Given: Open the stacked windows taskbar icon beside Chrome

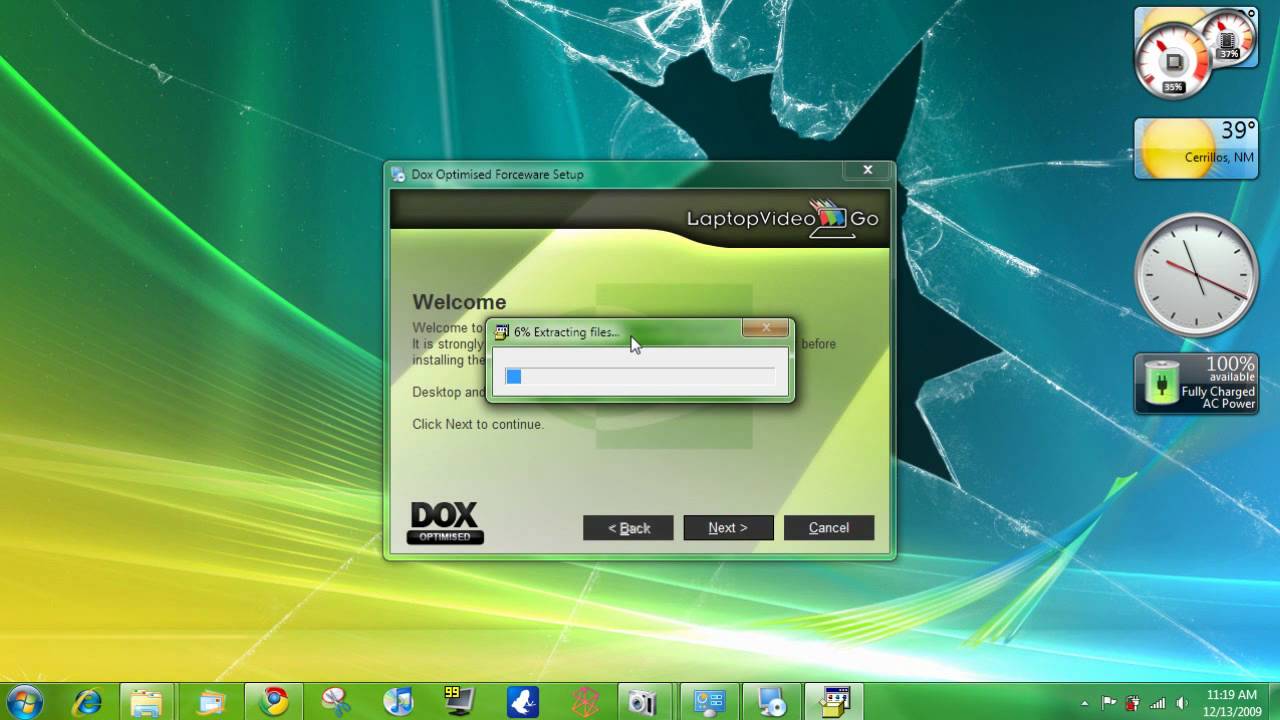Looking at the screenshot, I should coord(211,702).
